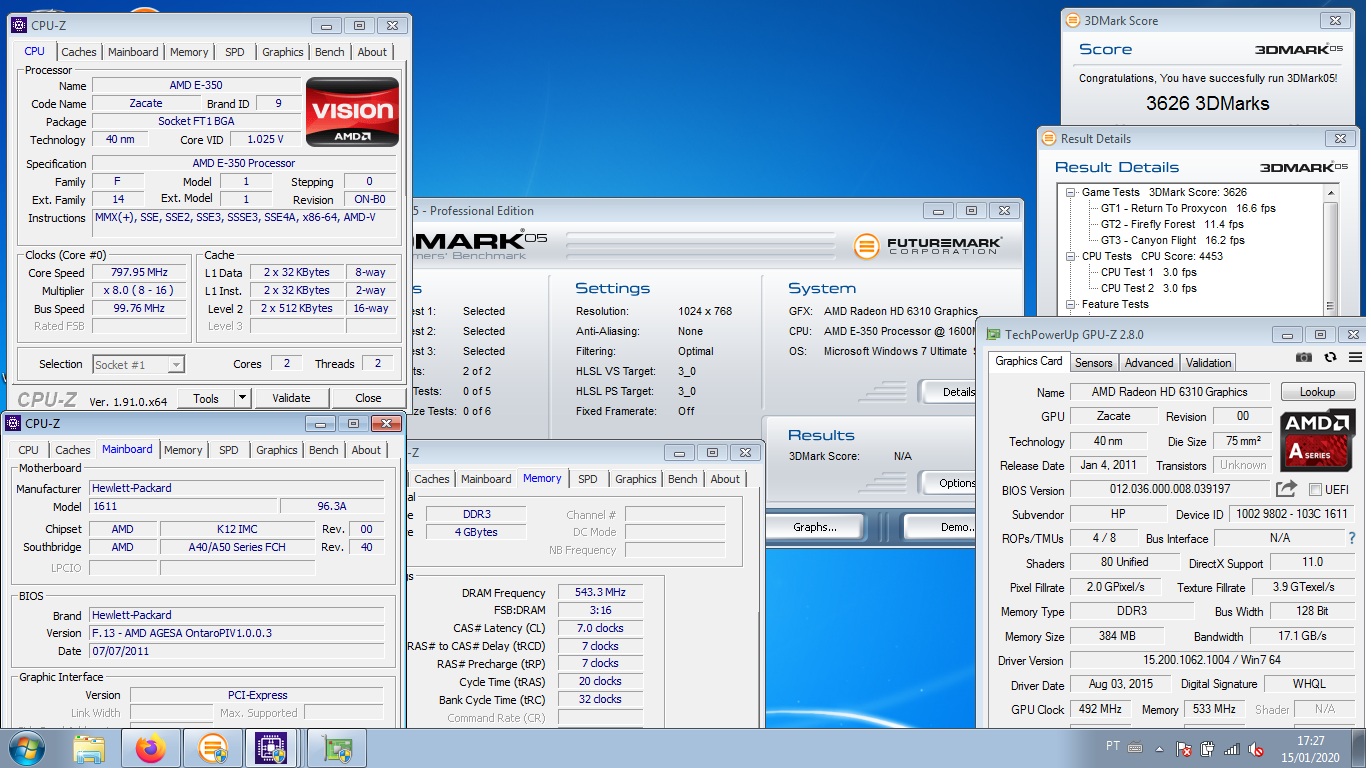Click the CPU-Z title bar icon of the CPU window
Screen dimensions: 1371x768
(18, 25)
